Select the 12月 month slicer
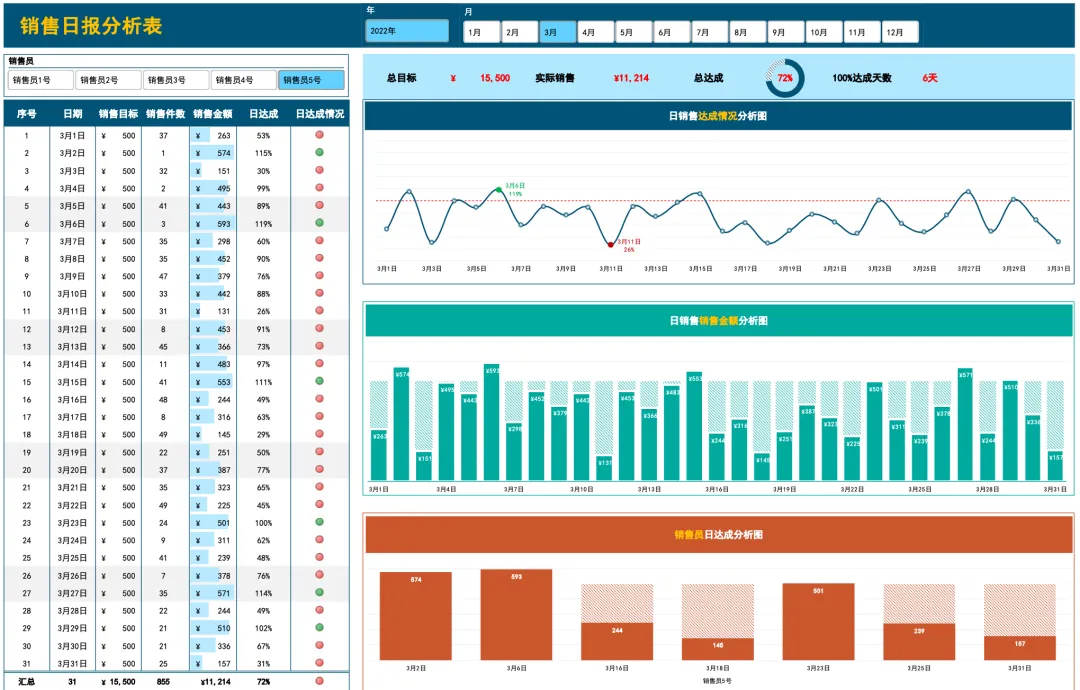 coord(900,32)
